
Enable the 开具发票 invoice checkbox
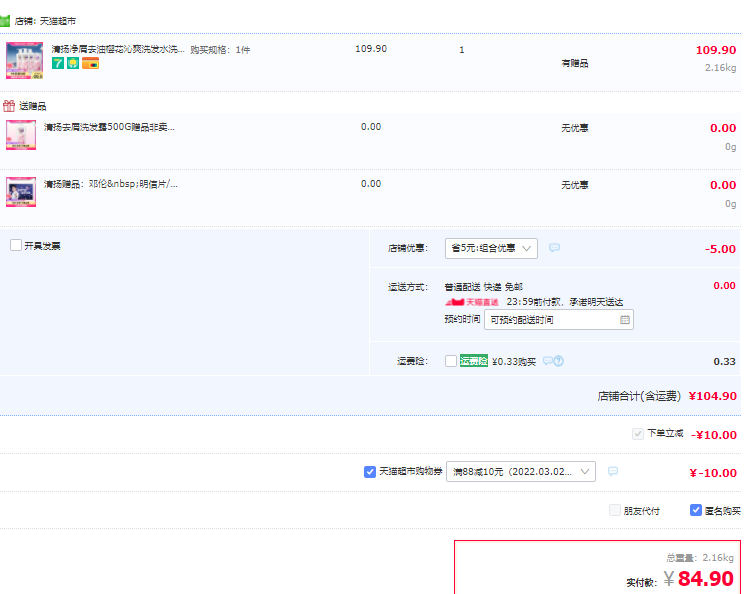click(x=16, y=245)
